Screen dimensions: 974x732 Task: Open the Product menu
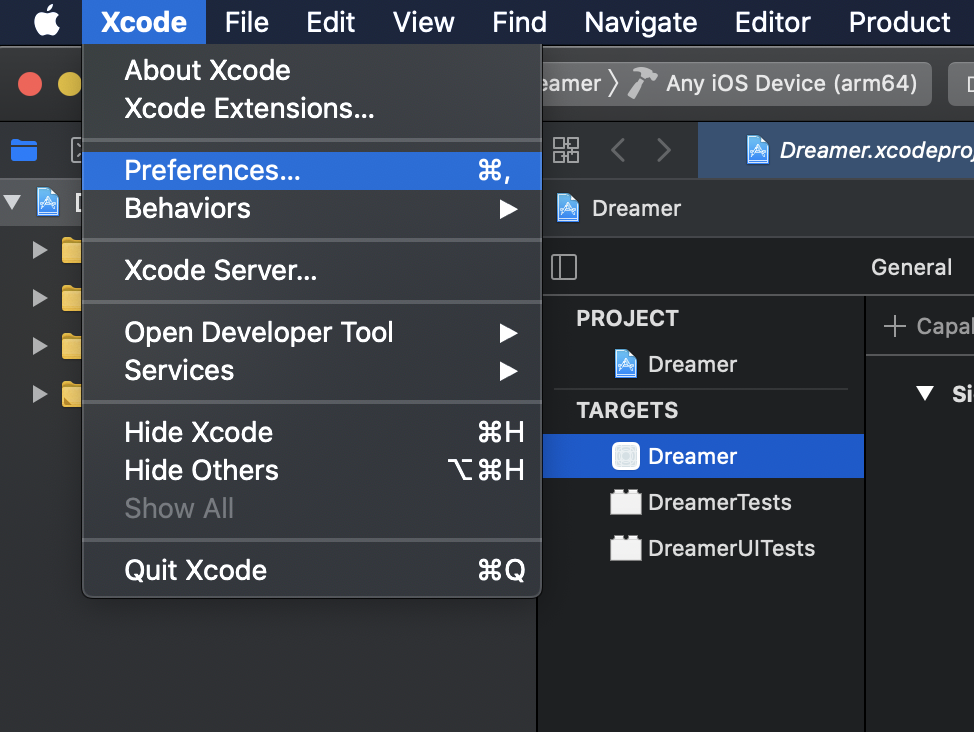point(899,22)
